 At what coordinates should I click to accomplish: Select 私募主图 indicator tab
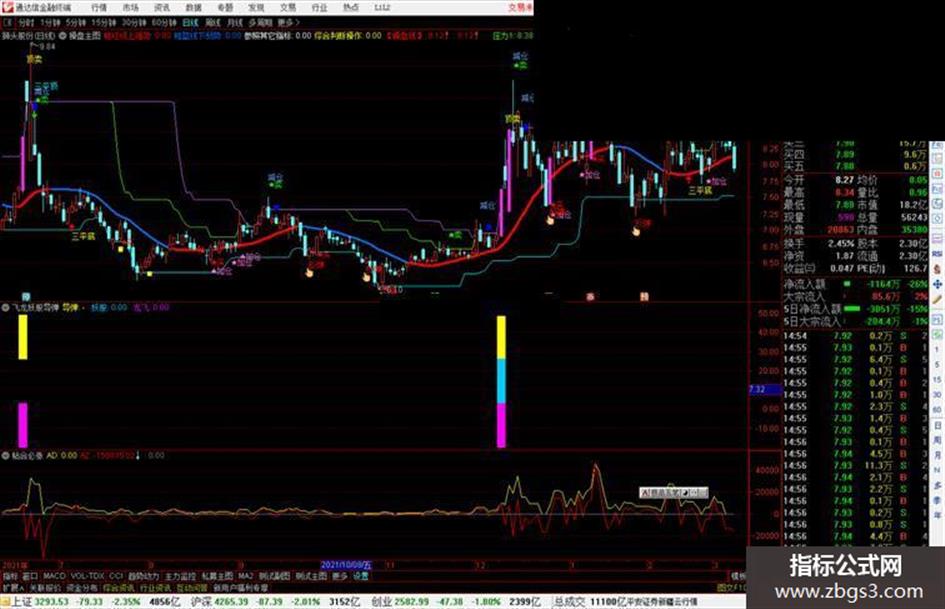click(217, 576)
